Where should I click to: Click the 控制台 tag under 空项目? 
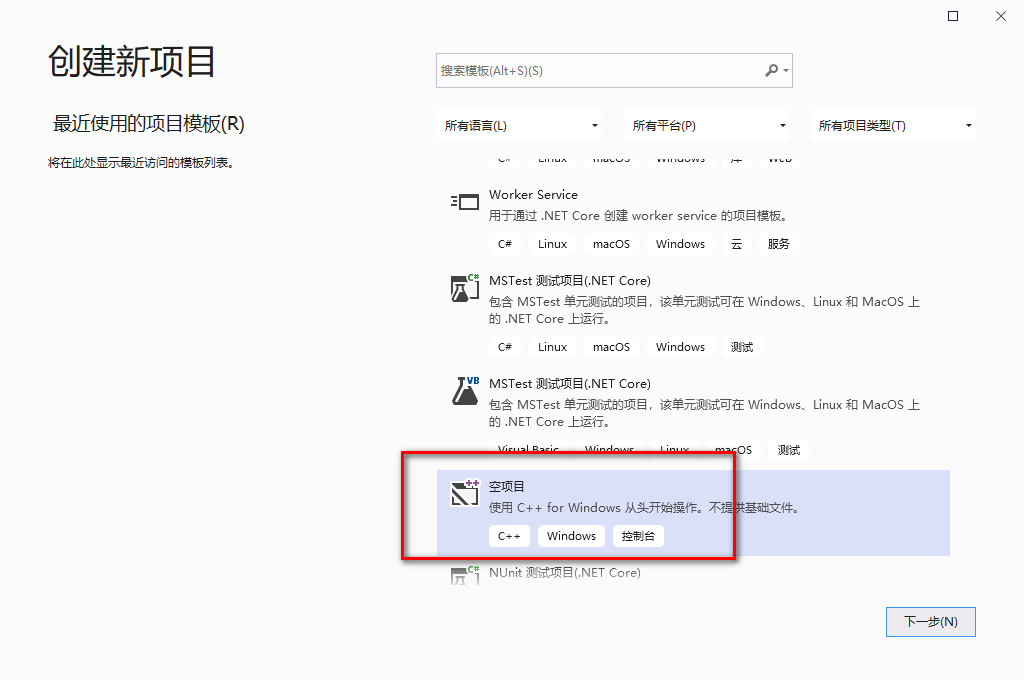[638, 535]
